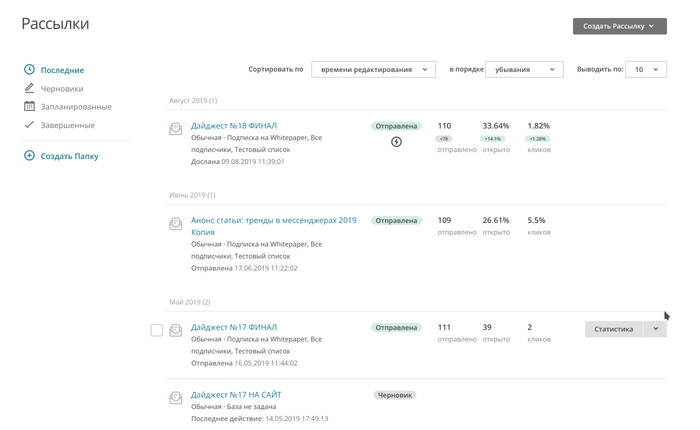Open the Выводить по count dropdown
700x430 pixels.
(645, 69)
